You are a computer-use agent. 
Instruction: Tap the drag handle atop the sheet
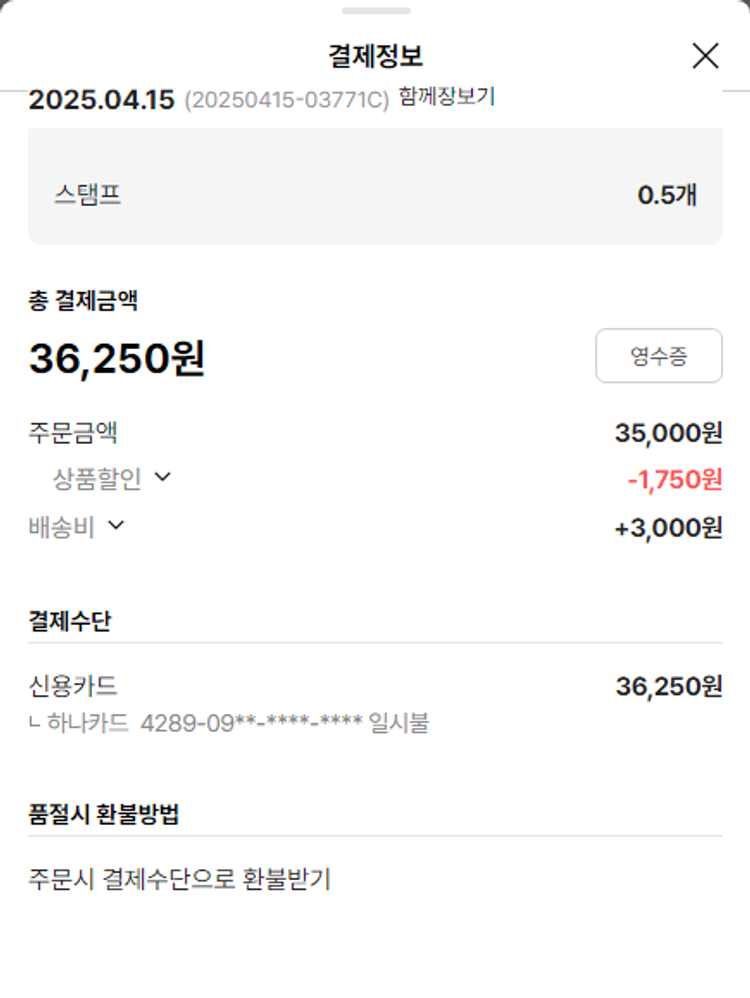(375, 11)
